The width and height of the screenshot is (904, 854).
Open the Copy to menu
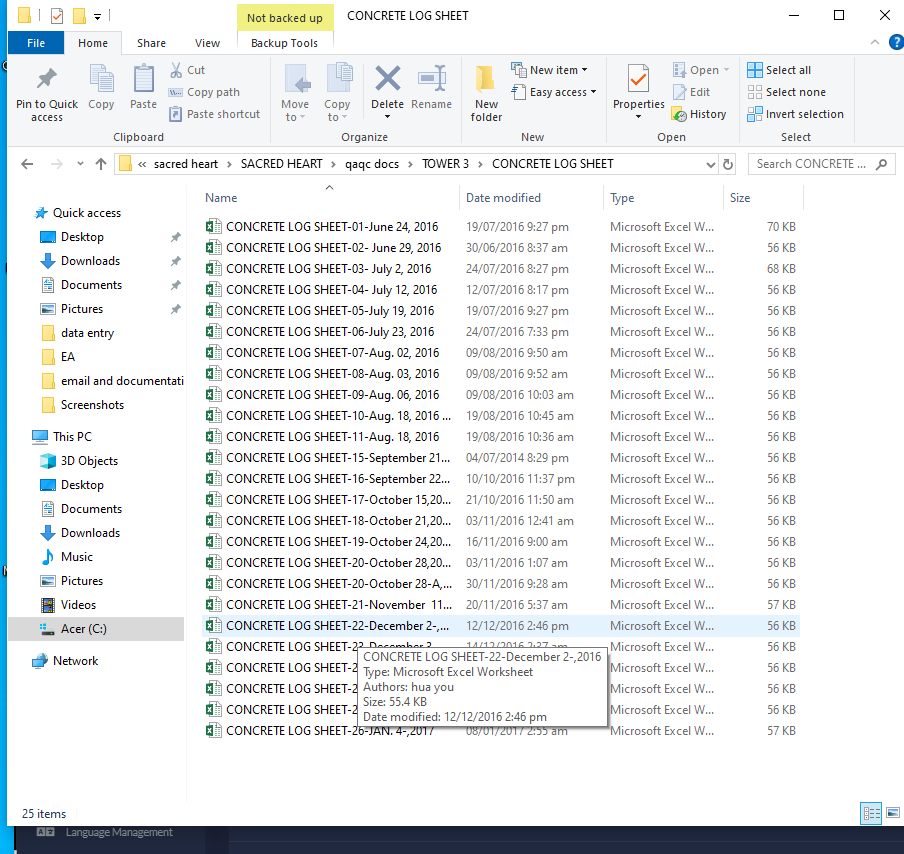337,93
